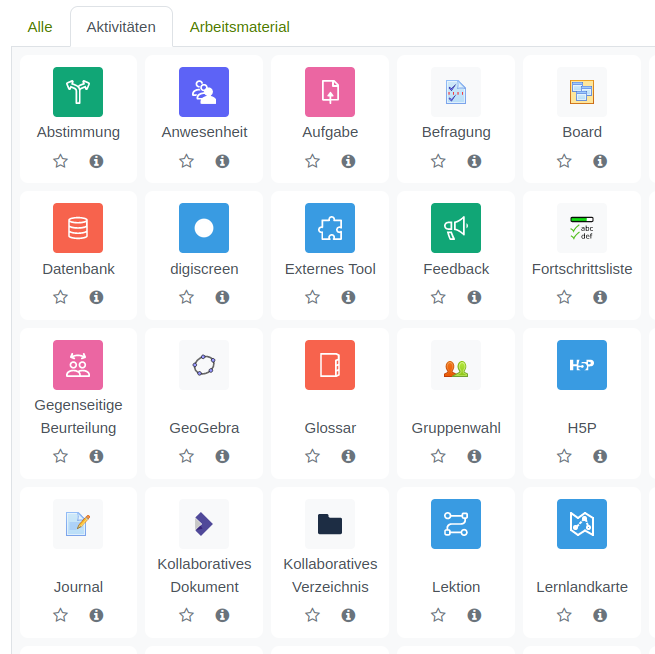Toggle favorite star for GeoGebra
Screen dimensions: 655x654
pyautogui.click(x=186, y=456)
